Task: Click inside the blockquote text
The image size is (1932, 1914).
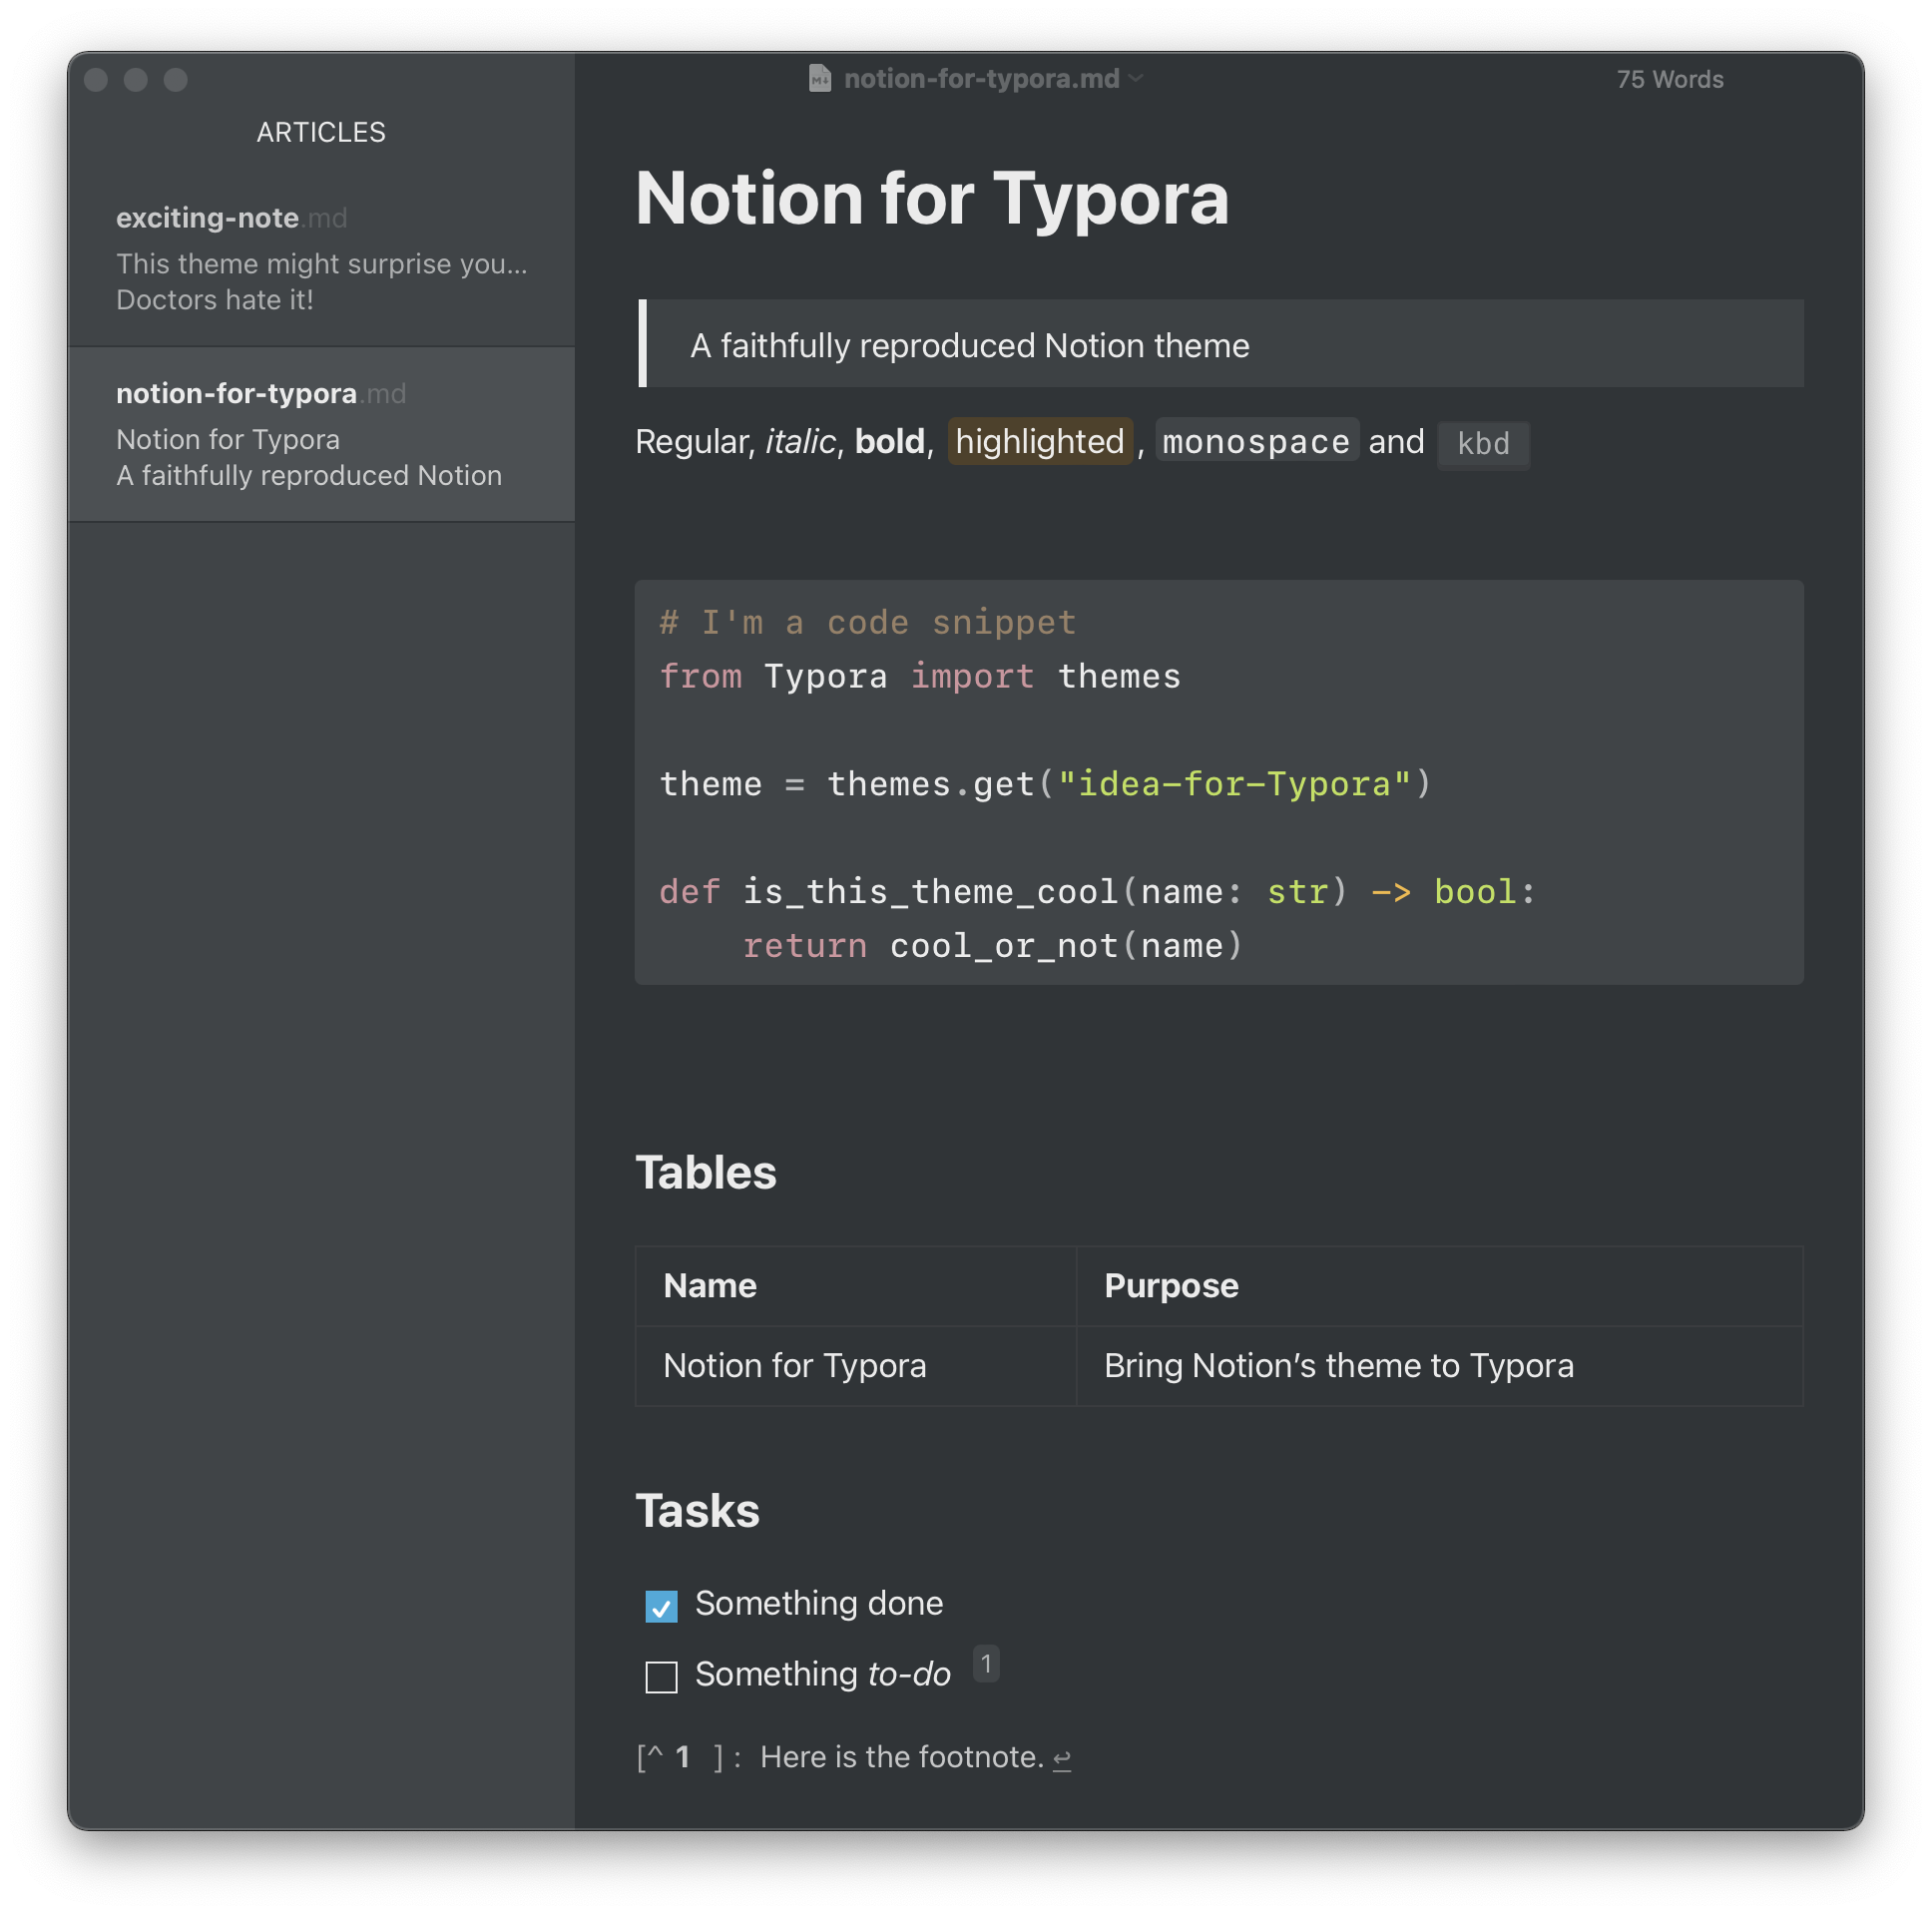Action: pyautogui.click(x=969, y=345)
